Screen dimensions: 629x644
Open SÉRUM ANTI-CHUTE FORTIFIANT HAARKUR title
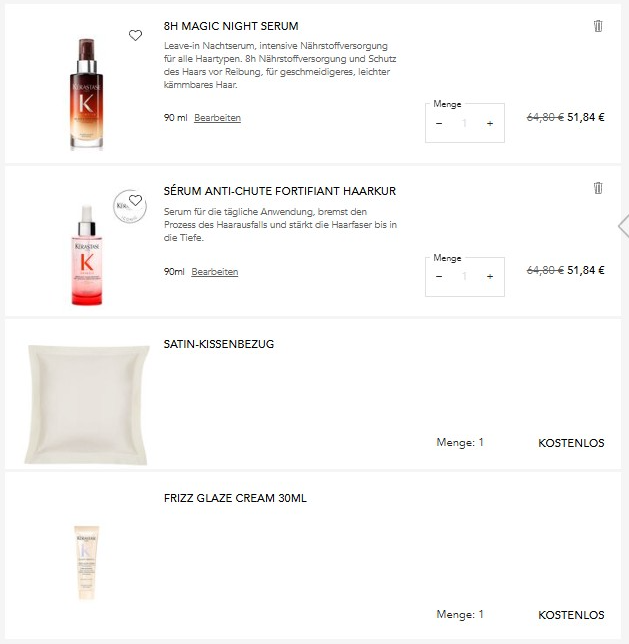[280, 190]
